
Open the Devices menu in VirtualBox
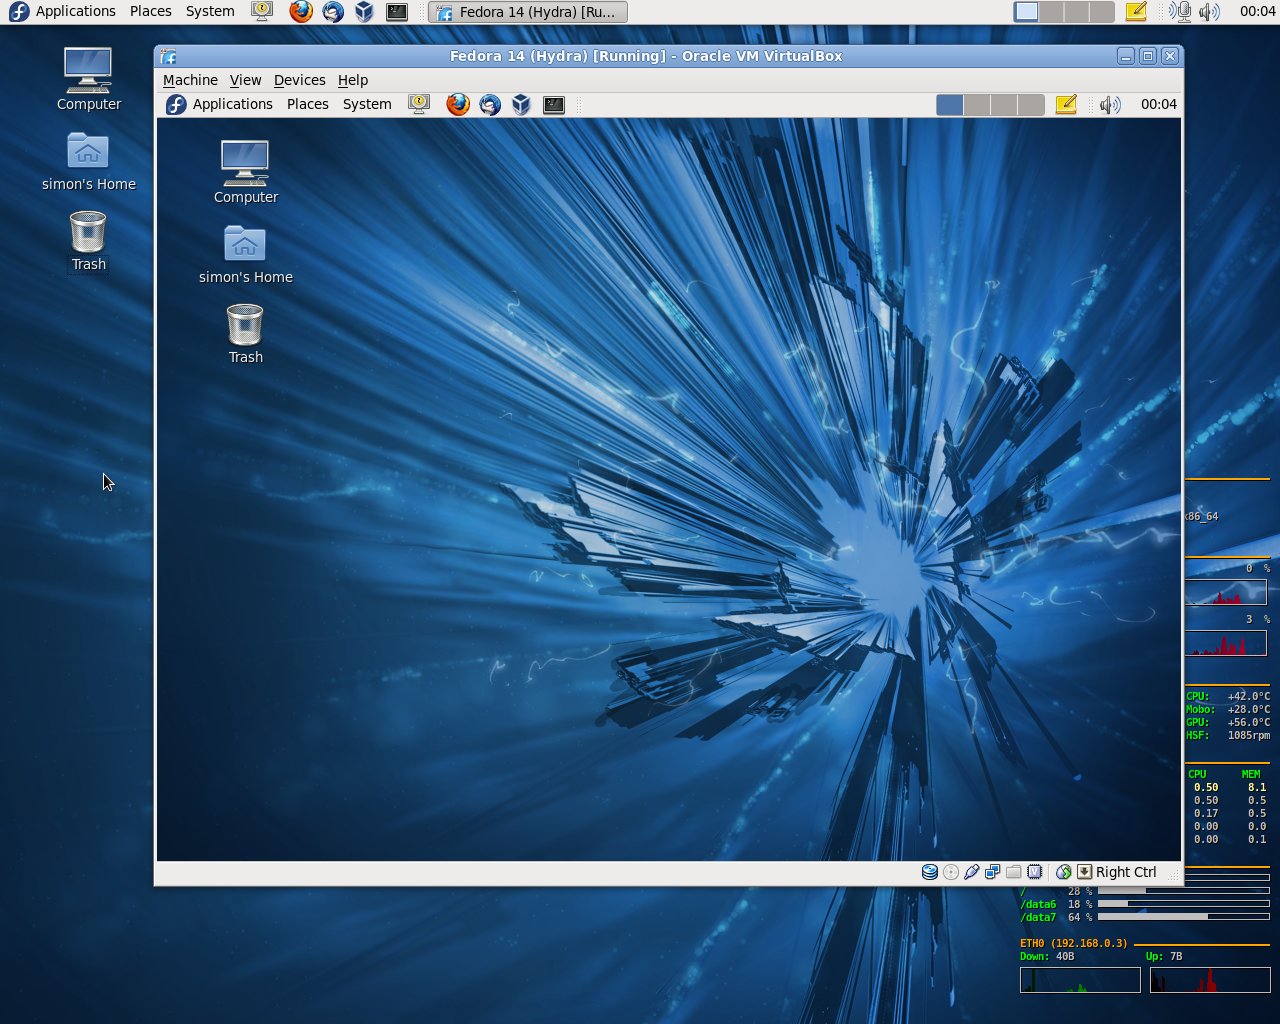299,80
